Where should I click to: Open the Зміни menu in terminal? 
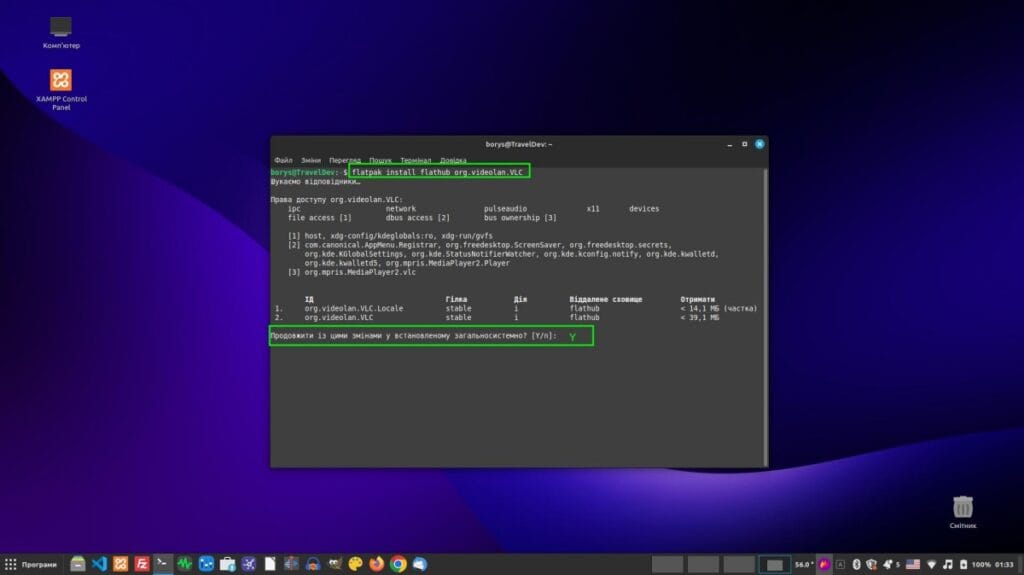pos(311,160)
